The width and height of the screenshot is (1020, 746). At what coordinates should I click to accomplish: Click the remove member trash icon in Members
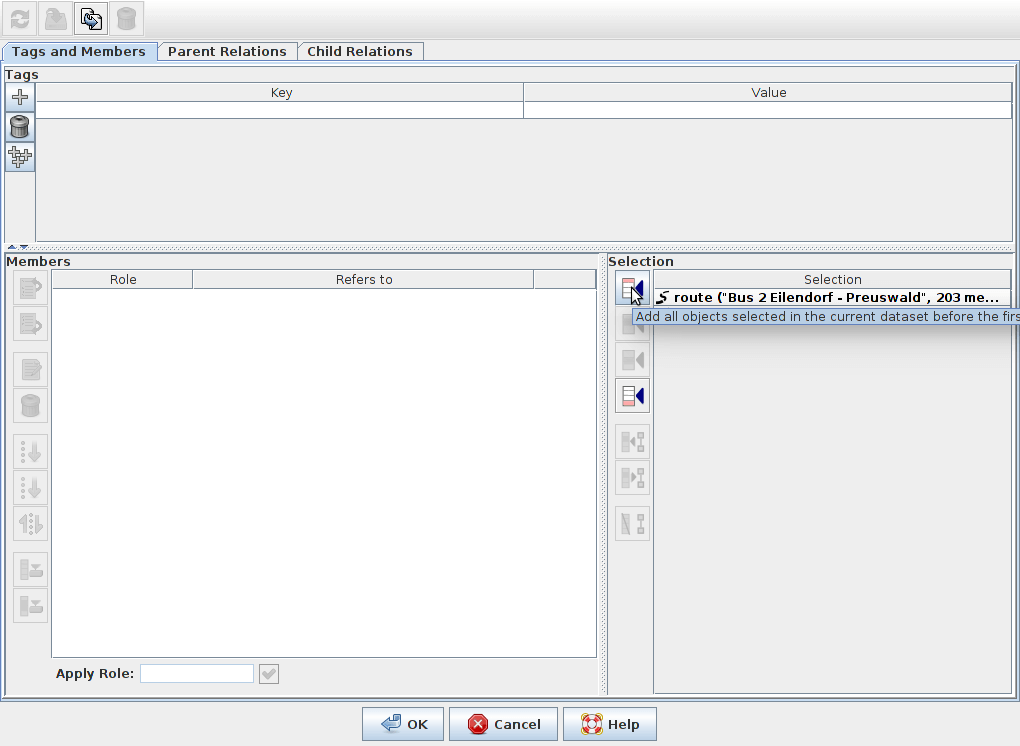[x=30, y=406]
